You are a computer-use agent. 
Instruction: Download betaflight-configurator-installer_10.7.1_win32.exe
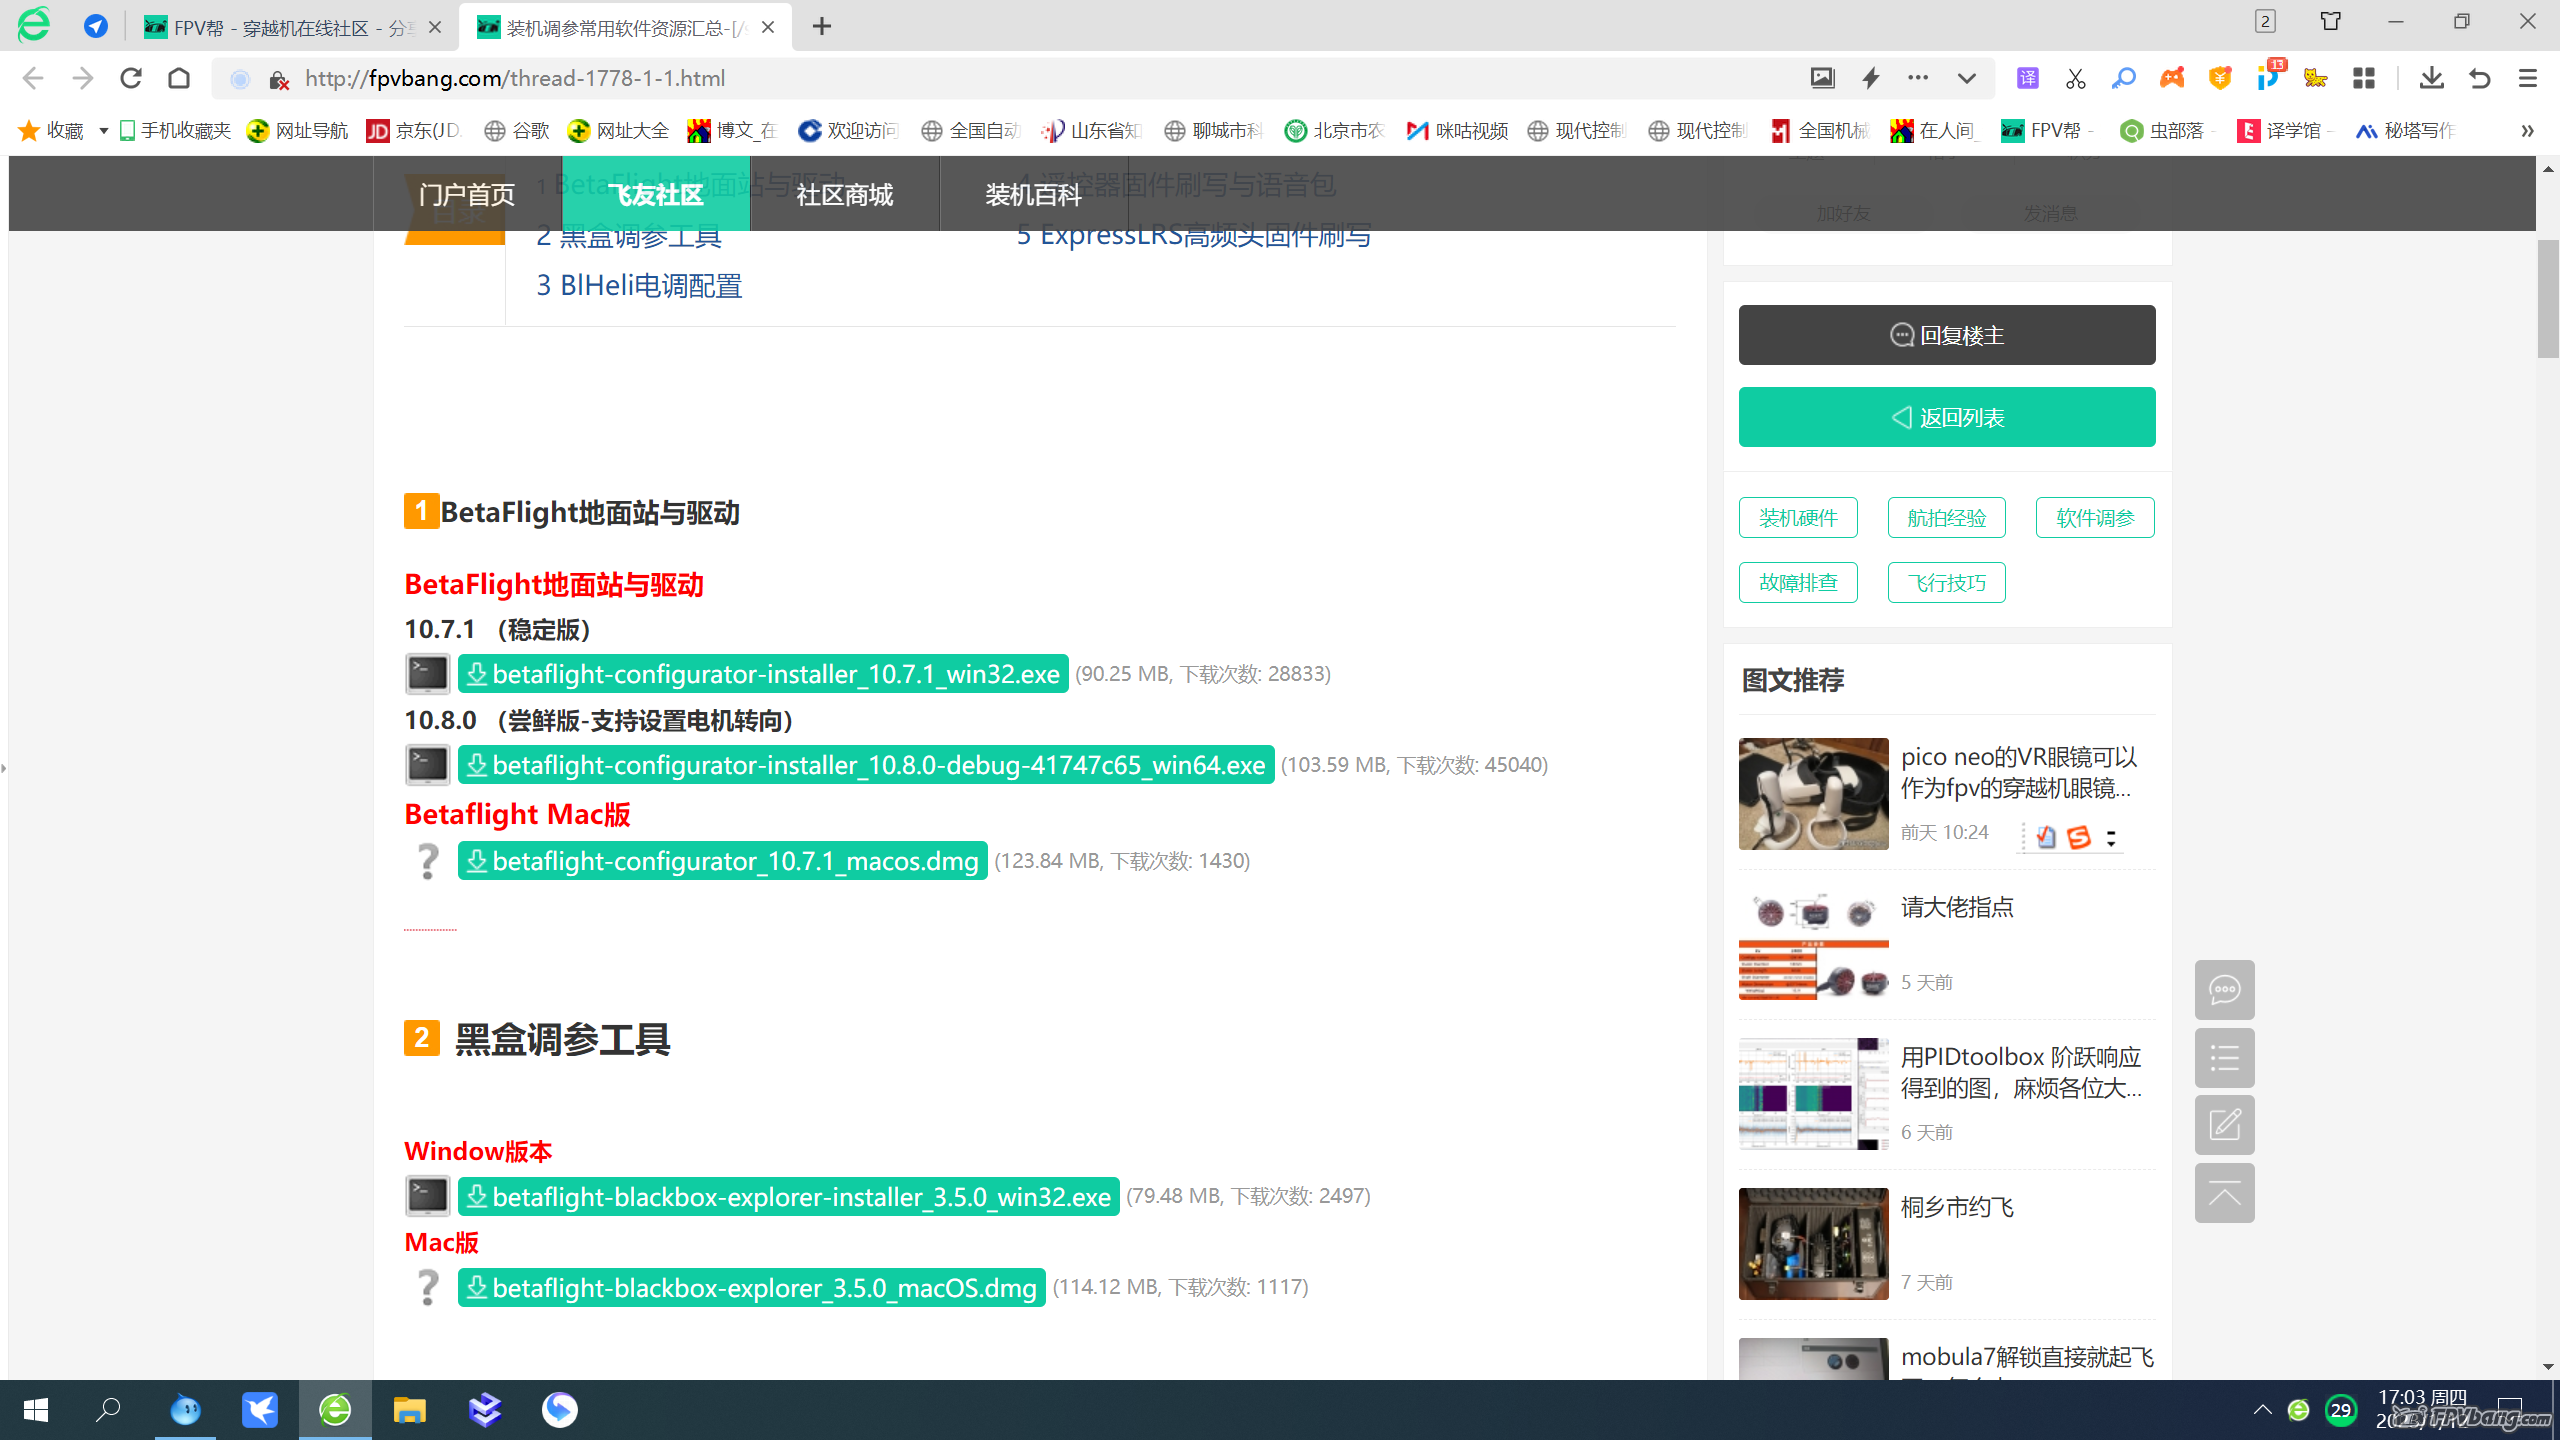point(763,674)
